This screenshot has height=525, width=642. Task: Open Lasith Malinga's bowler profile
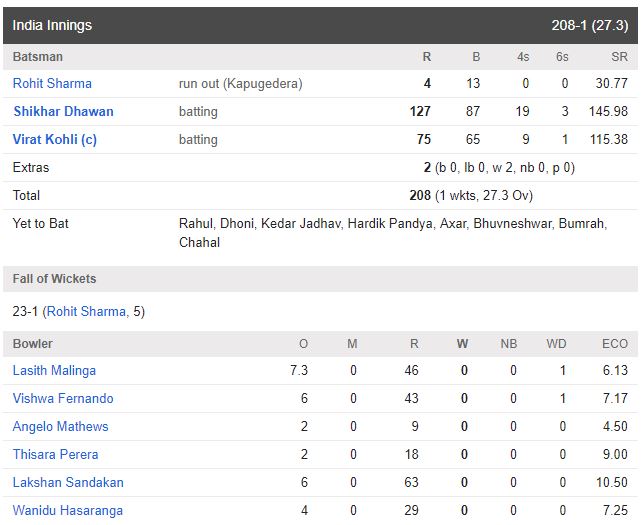point(54,371)
